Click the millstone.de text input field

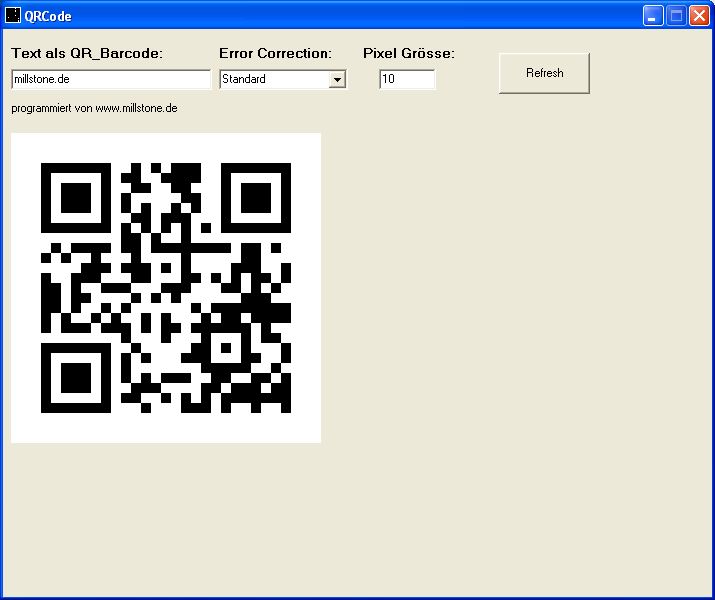111,79
